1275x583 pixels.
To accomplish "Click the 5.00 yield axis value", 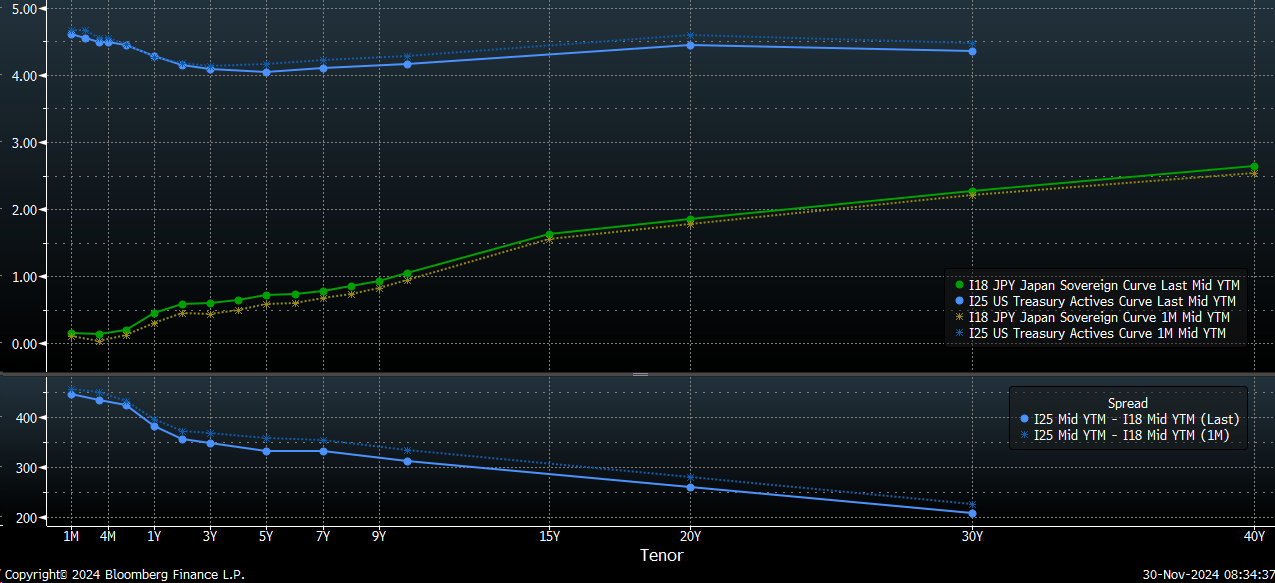I will pos(22,9).
